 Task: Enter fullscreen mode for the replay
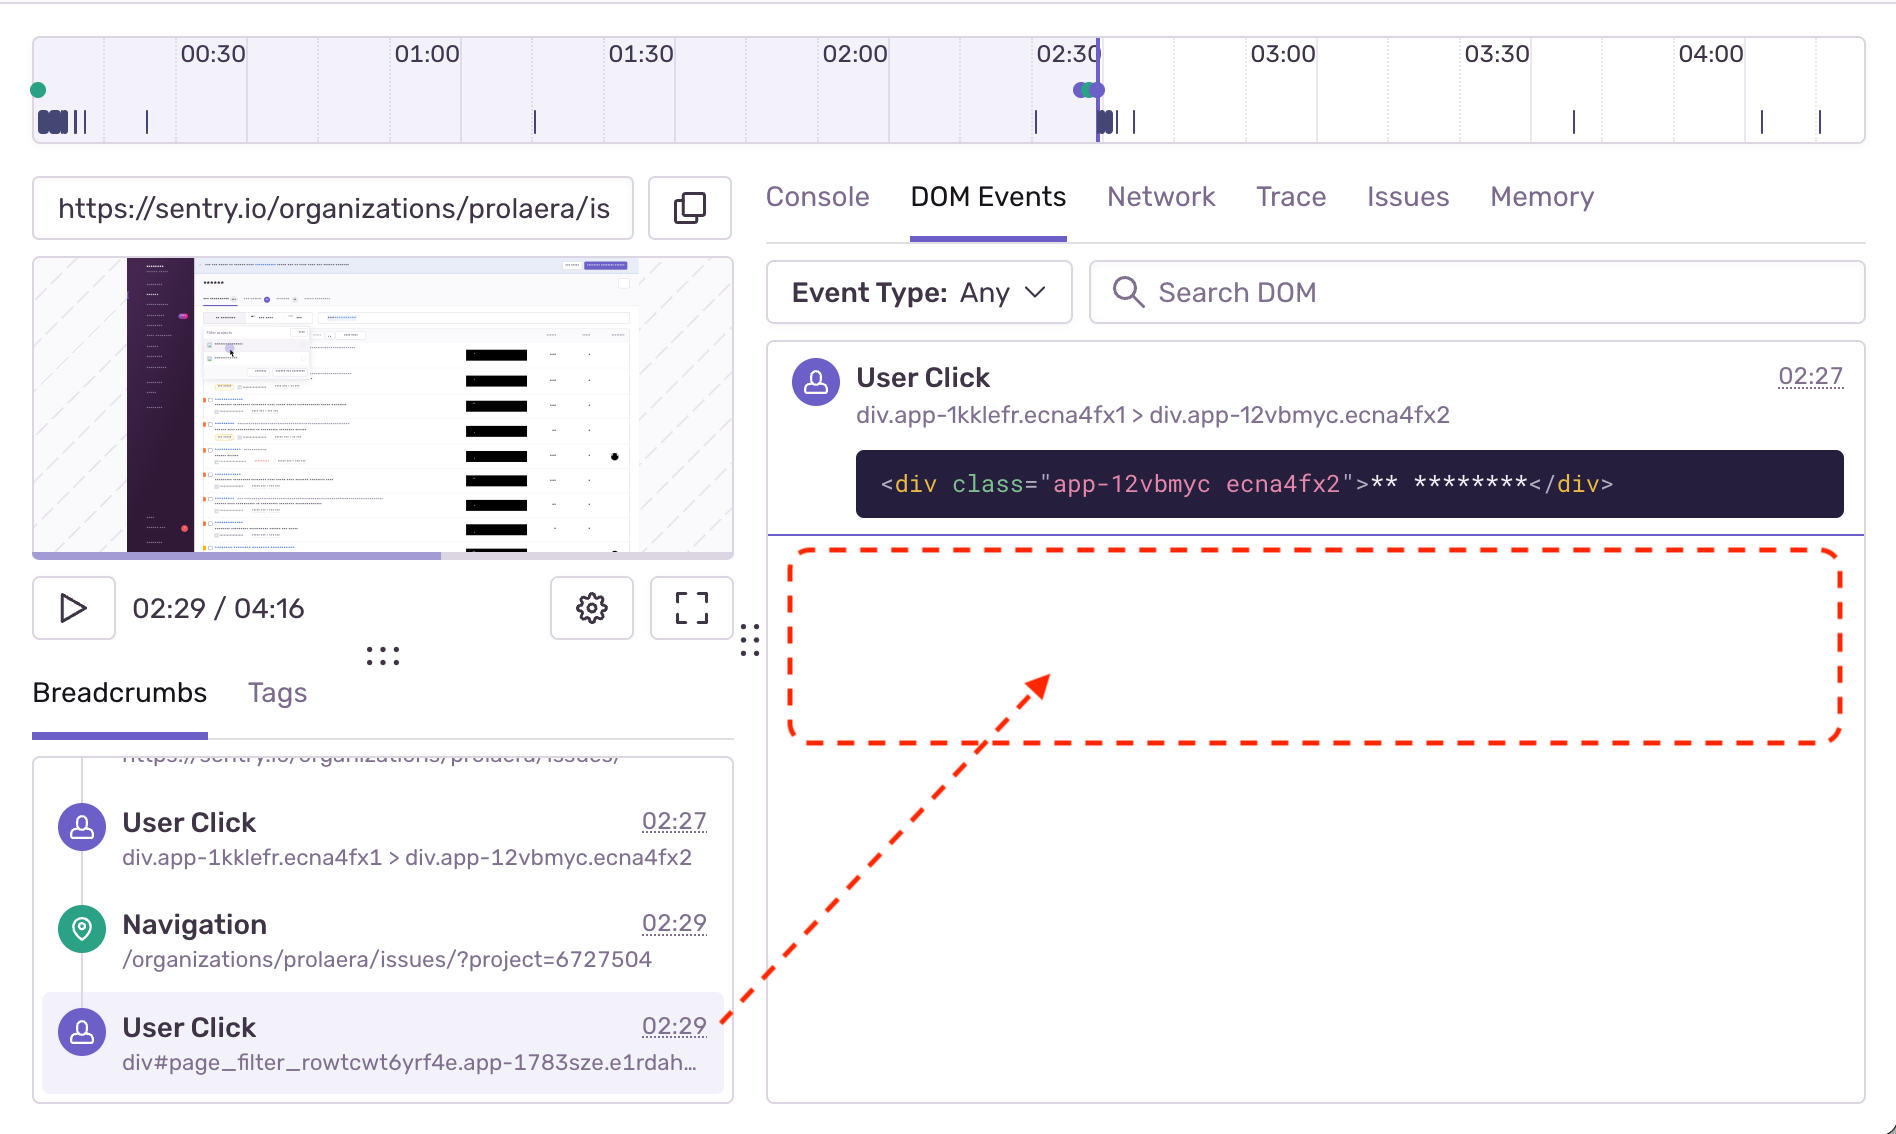point(690,608)
